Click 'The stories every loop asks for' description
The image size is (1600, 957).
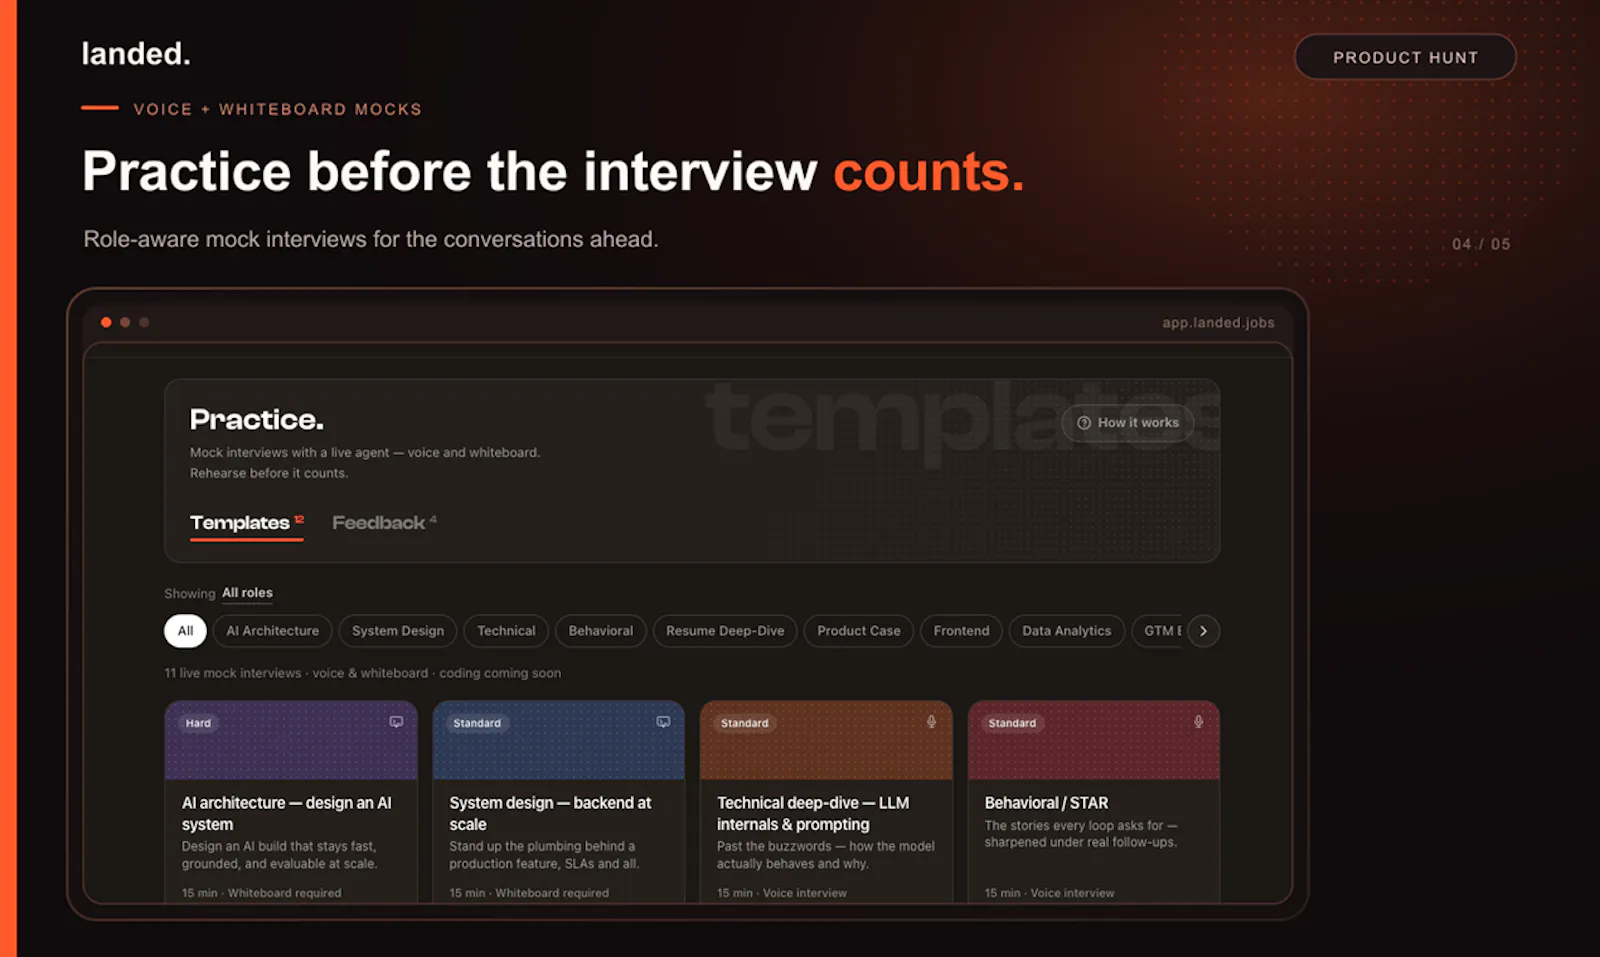(x=1081, y=834)
